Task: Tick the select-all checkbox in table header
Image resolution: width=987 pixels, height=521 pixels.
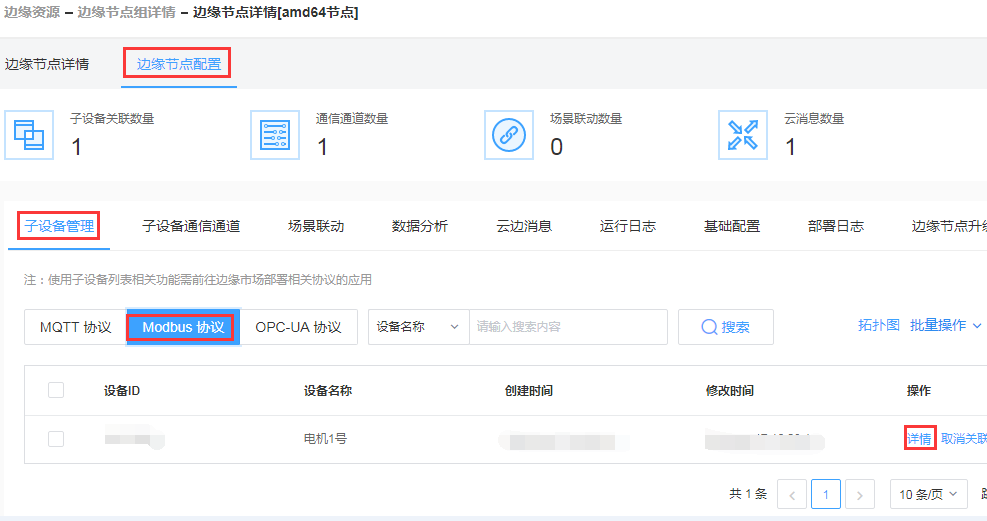Action: (56, 390)
